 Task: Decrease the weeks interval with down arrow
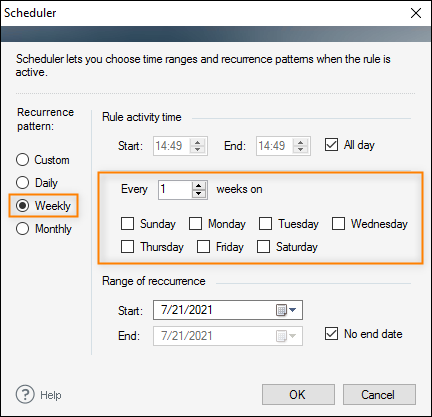(199, 194)
